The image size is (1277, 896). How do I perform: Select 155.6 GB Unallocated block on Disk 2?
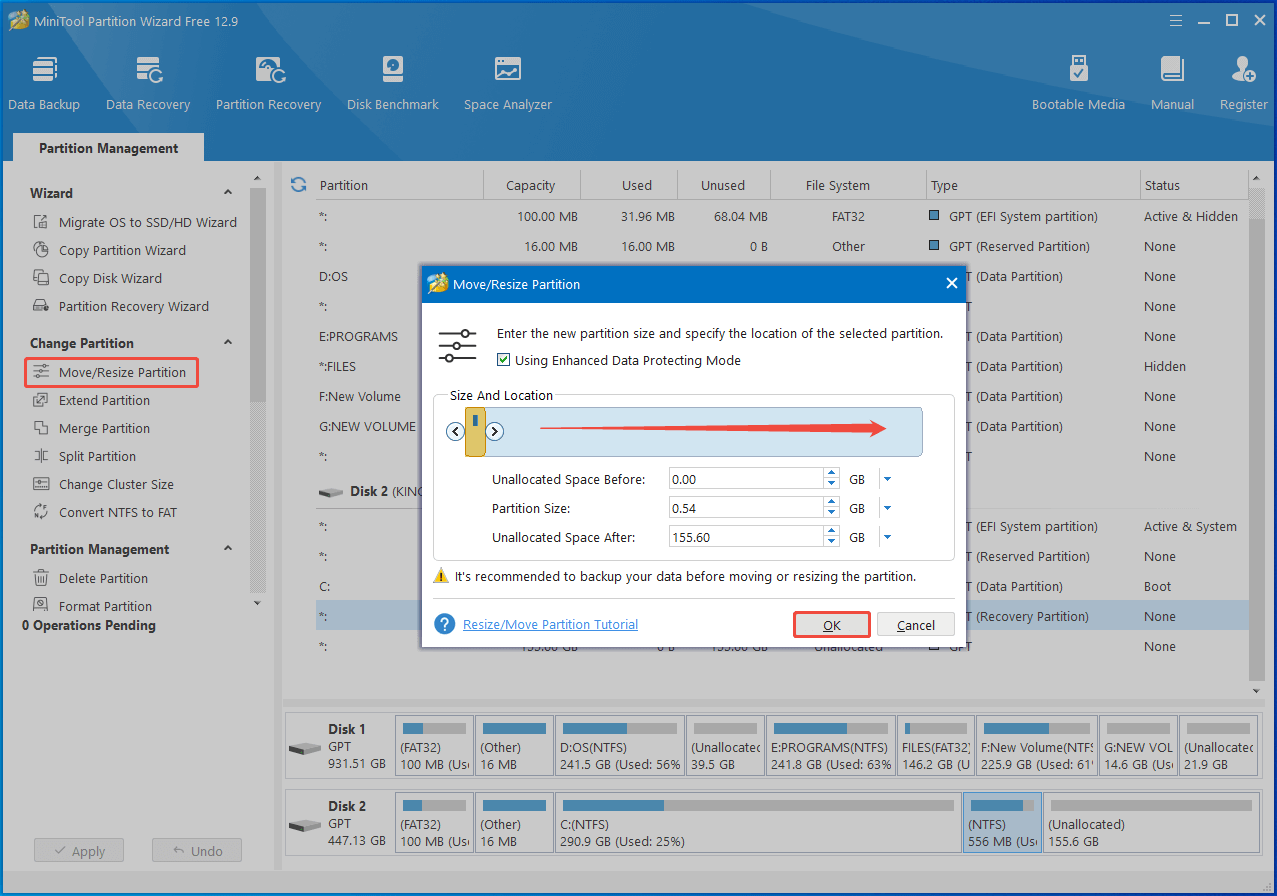tap(1150, 822)
